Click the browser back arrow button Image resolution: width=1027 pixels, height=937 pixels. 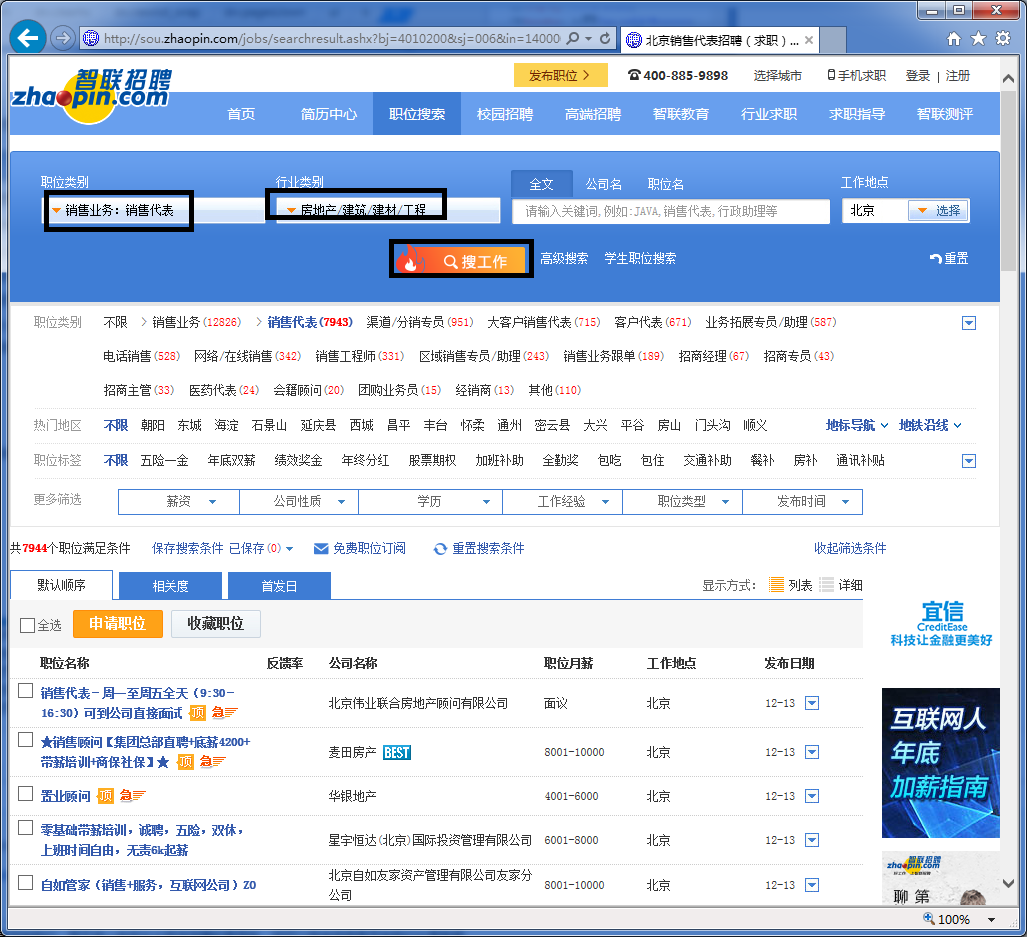(x=28, y=38)
